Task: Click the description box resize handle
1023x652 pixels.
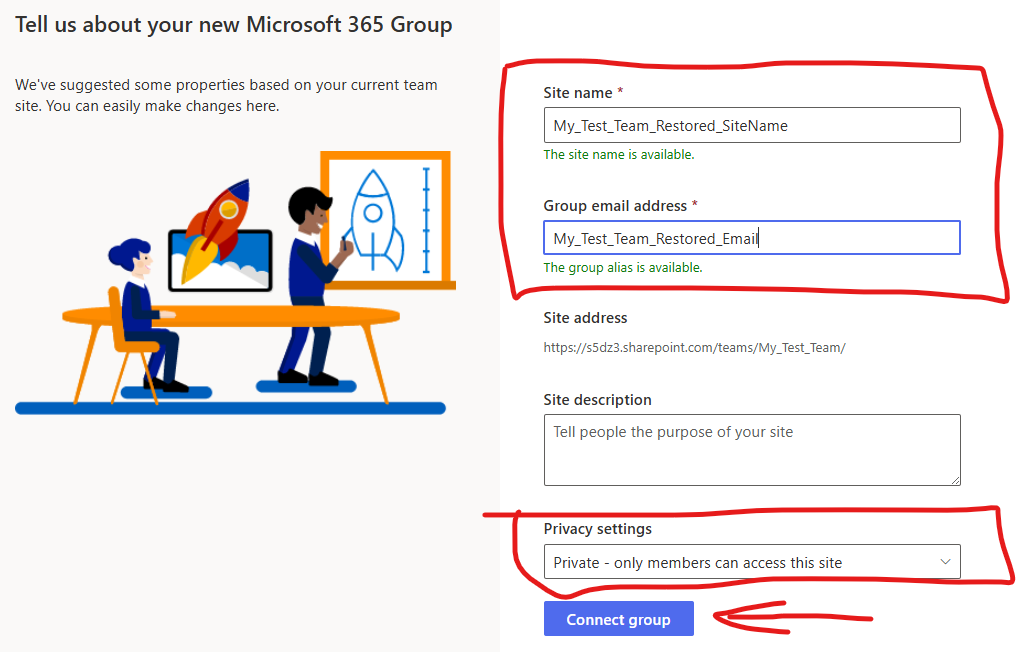Action: [x=955, y=480]
